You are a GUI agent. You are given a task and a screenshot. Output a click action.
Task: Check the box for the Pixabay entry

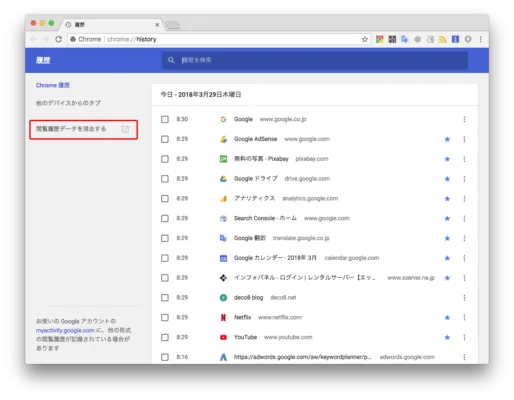165,159
